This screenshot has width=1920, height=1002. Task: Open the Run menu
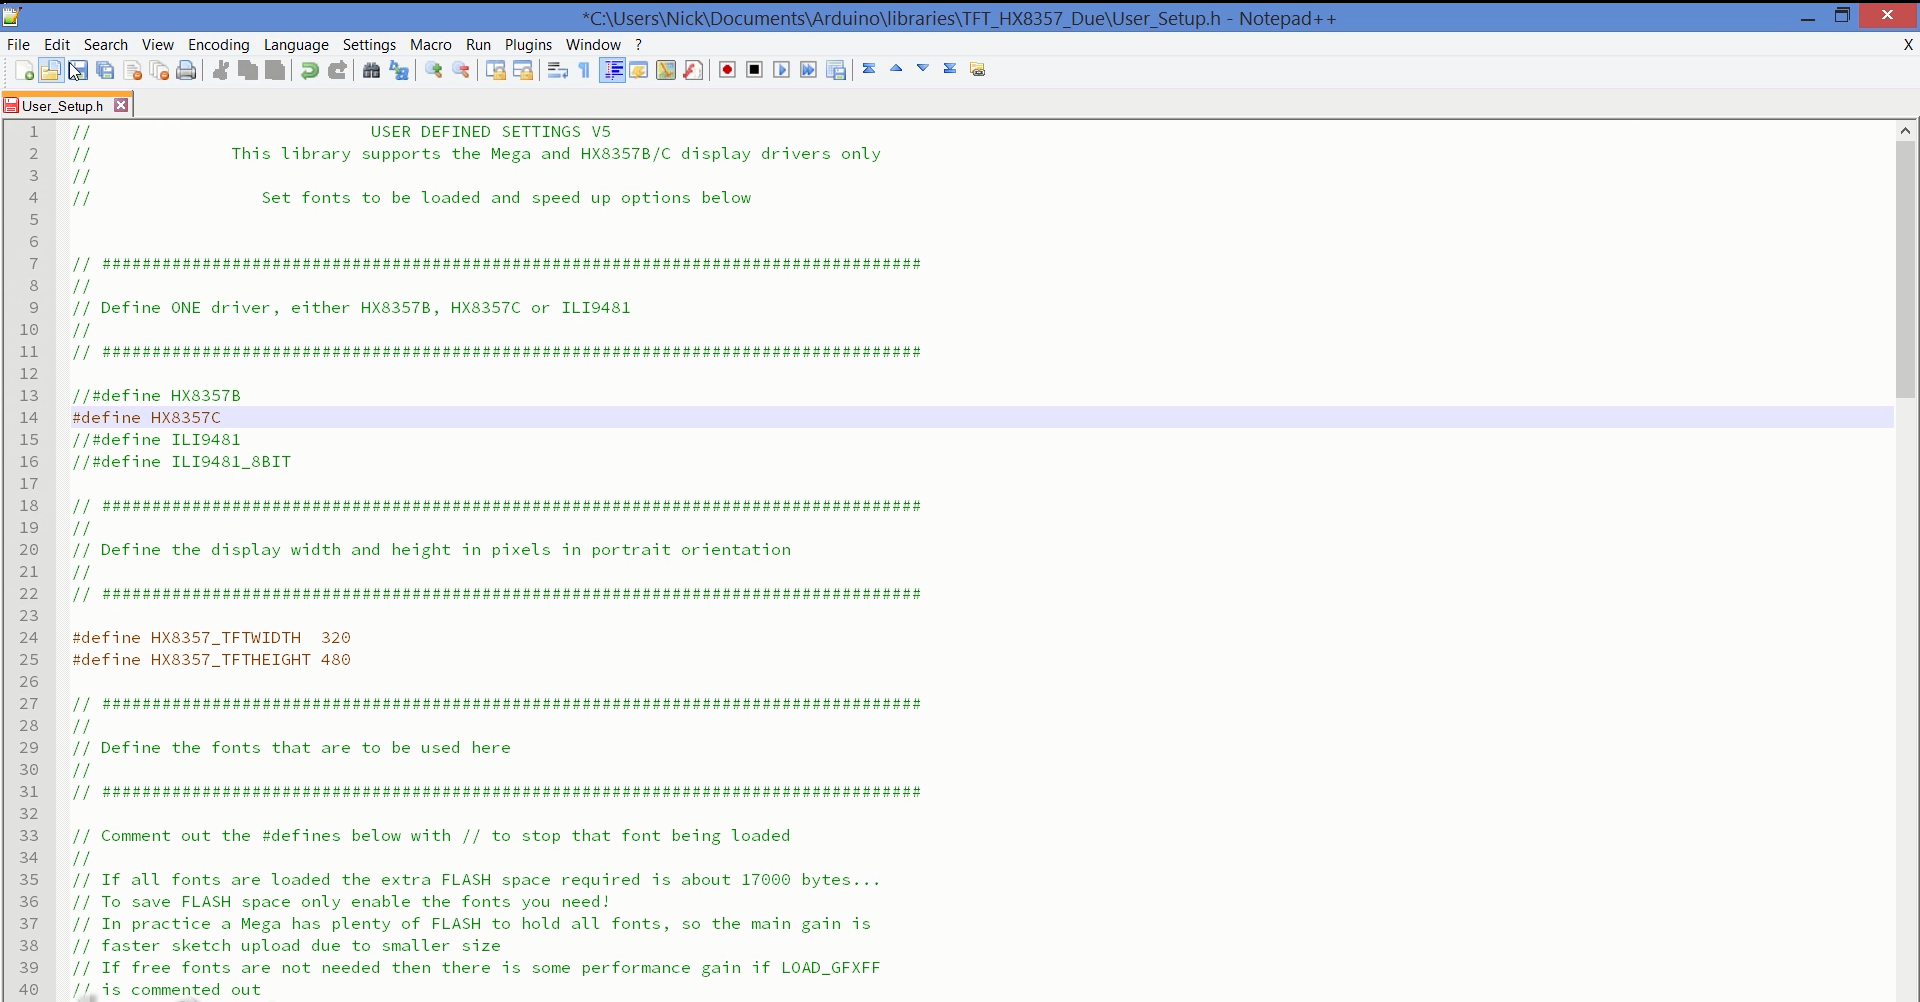[479, 45]
